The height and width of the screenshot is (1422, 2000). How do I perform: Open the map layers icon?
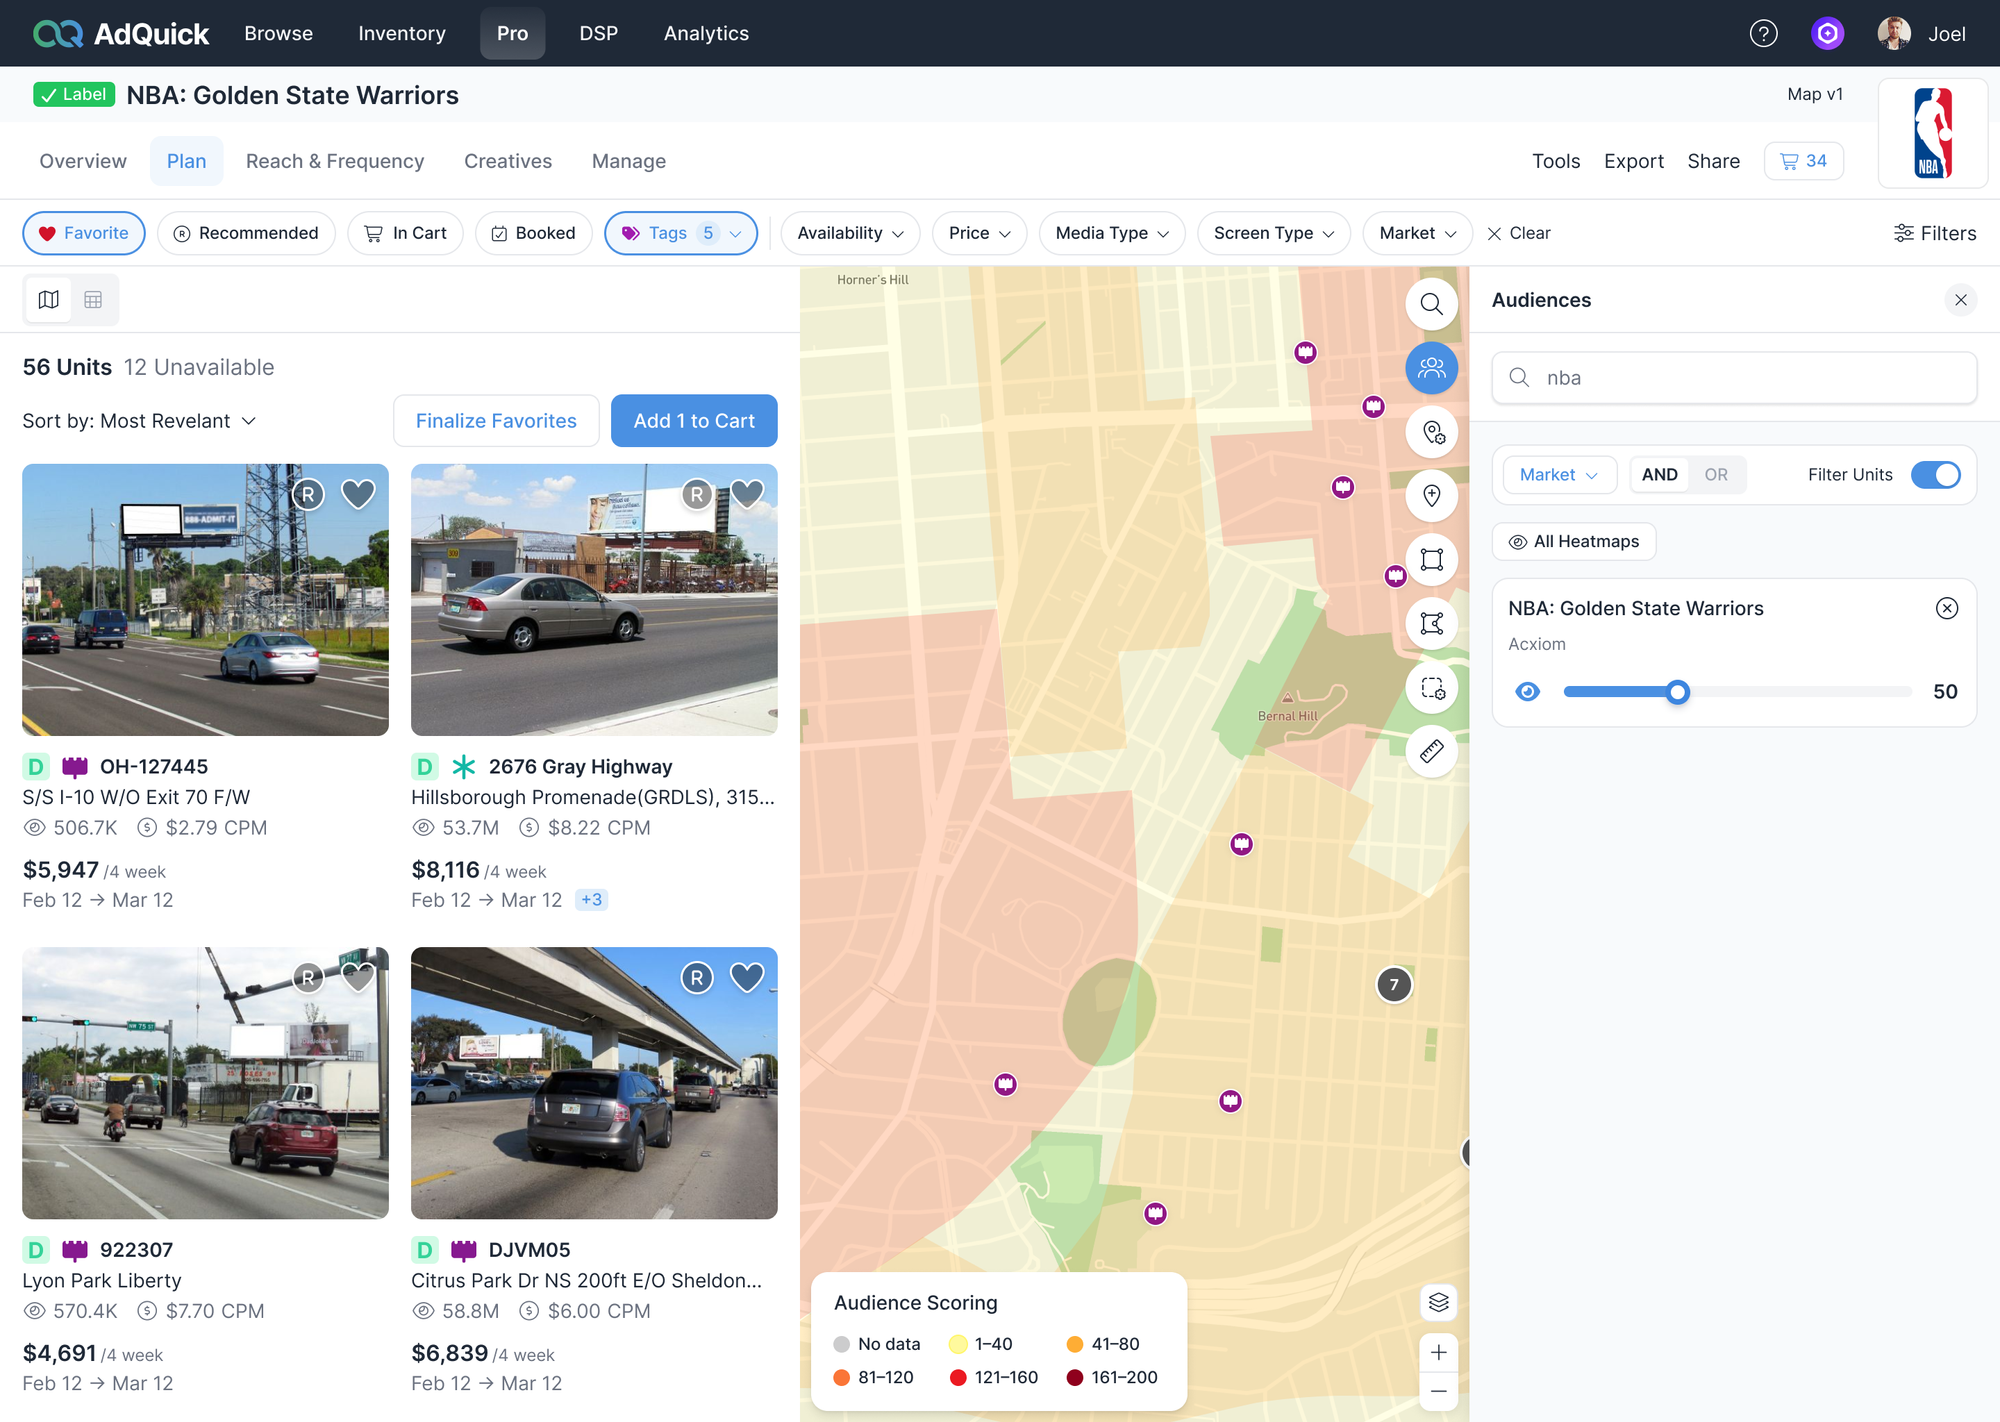(x=1438, y=1302)
